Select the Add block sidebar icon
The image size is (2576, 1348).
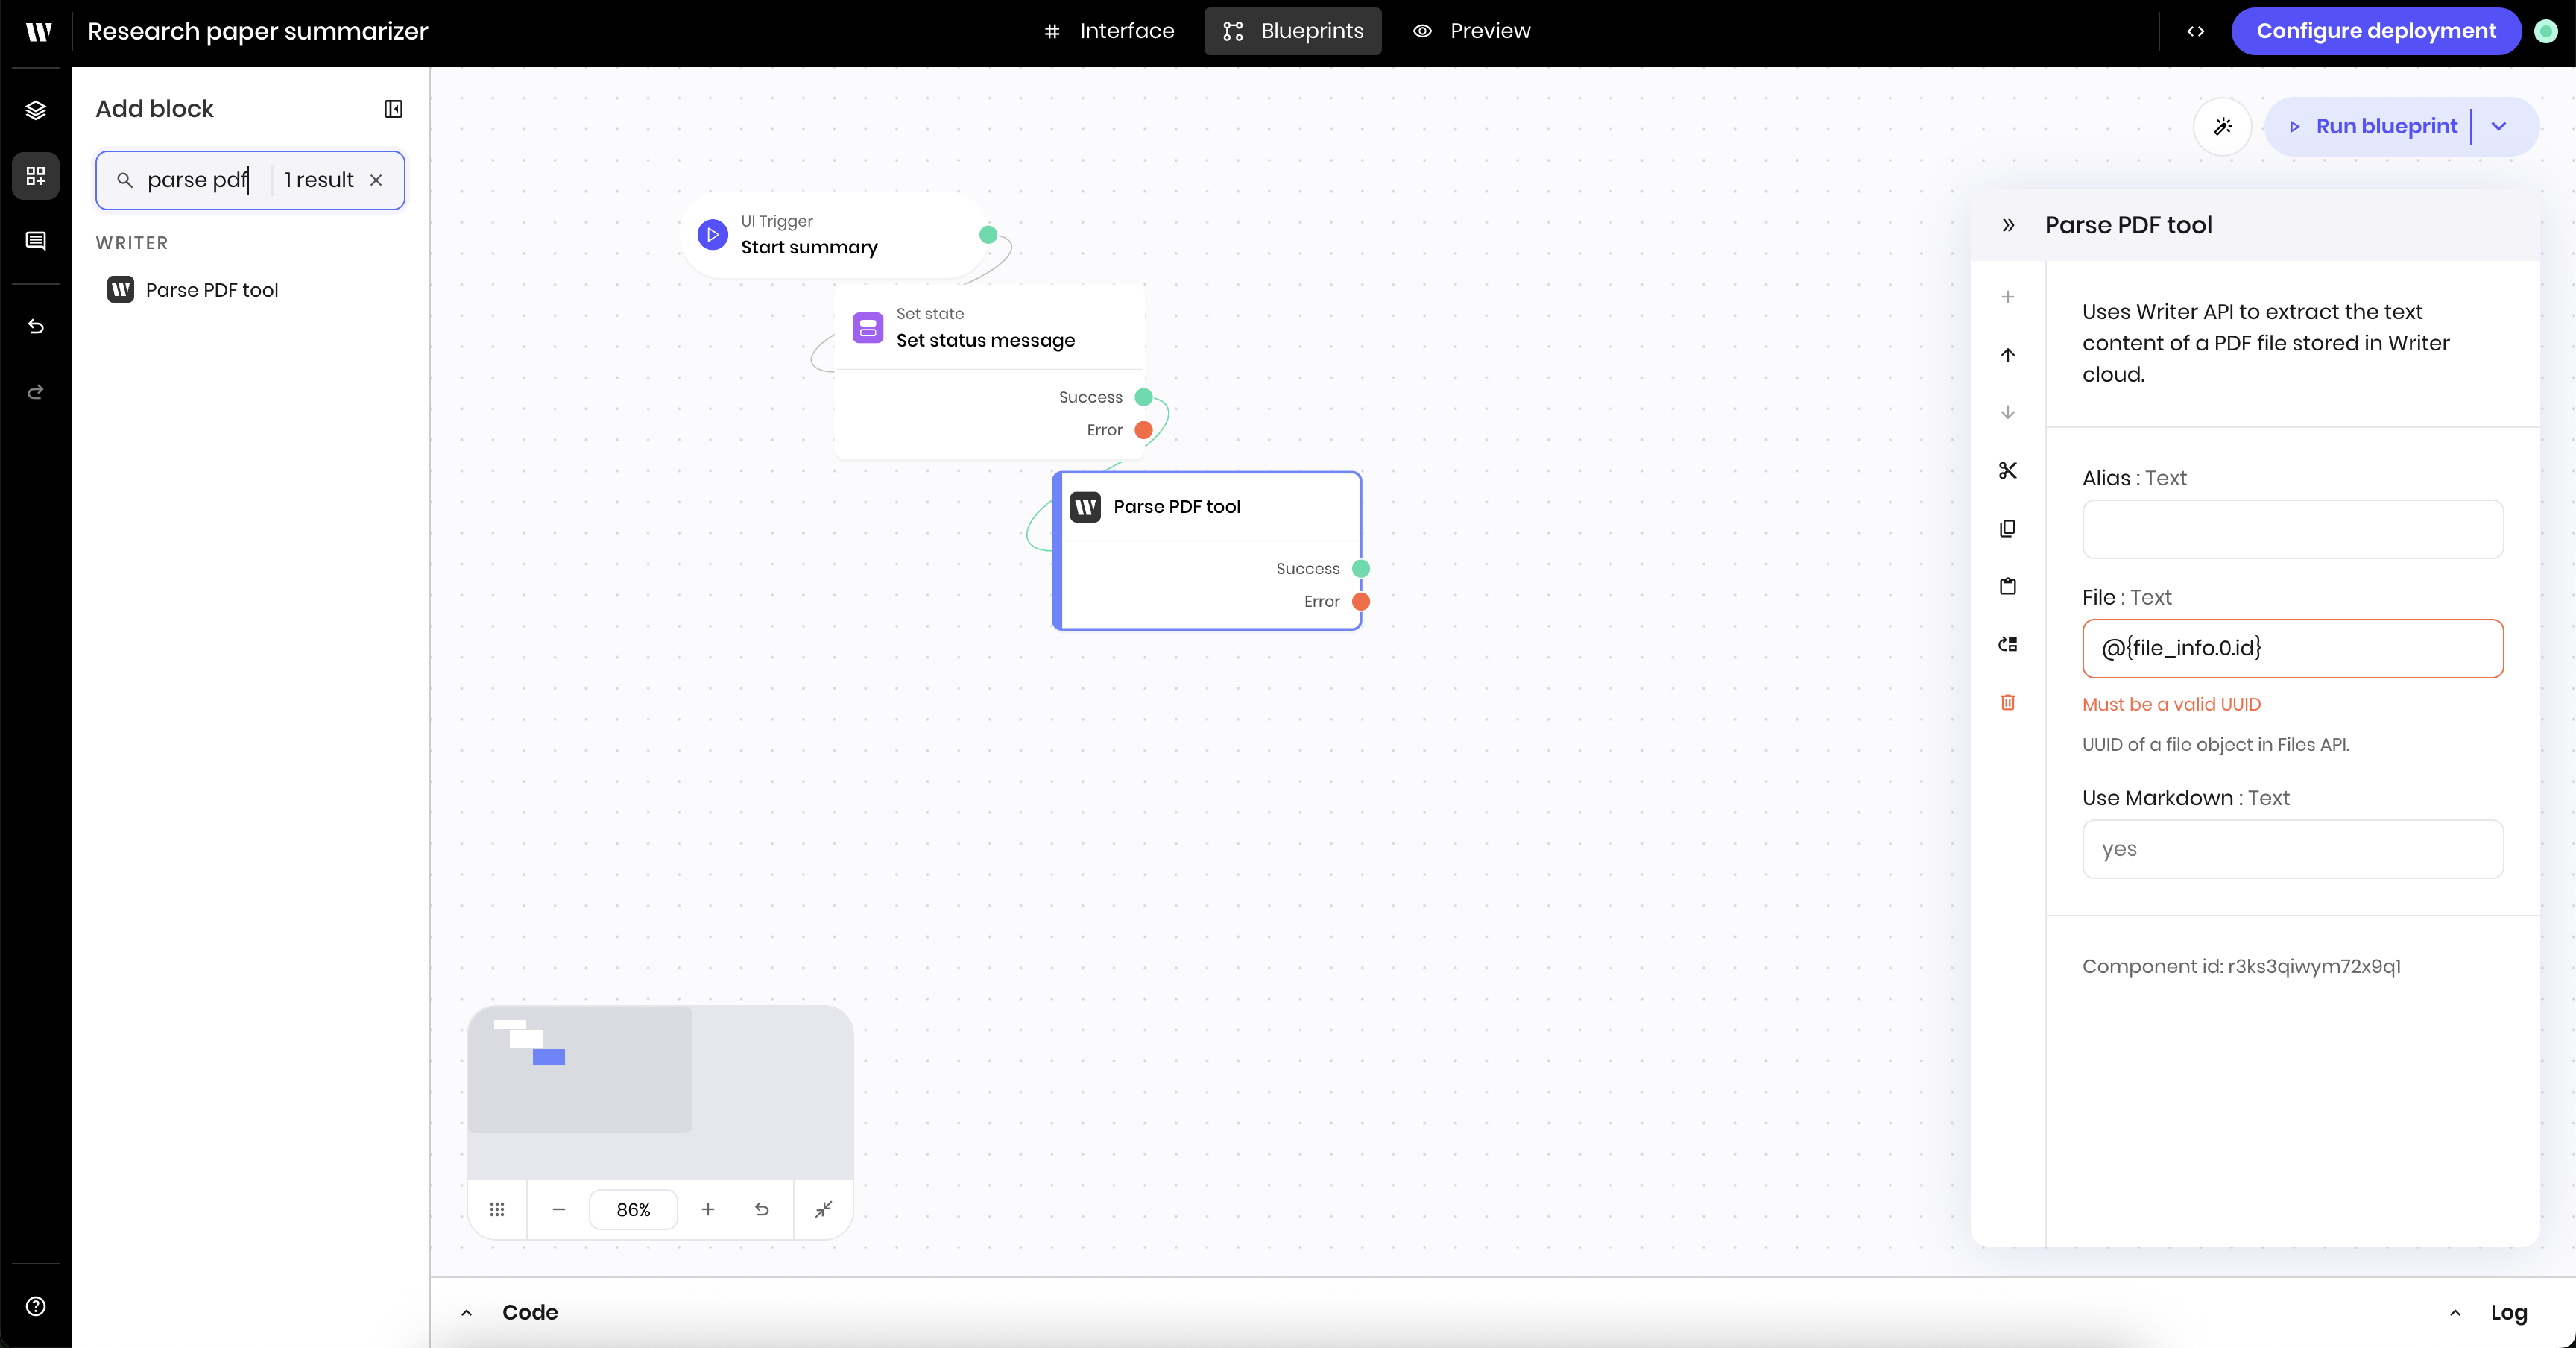36,176
